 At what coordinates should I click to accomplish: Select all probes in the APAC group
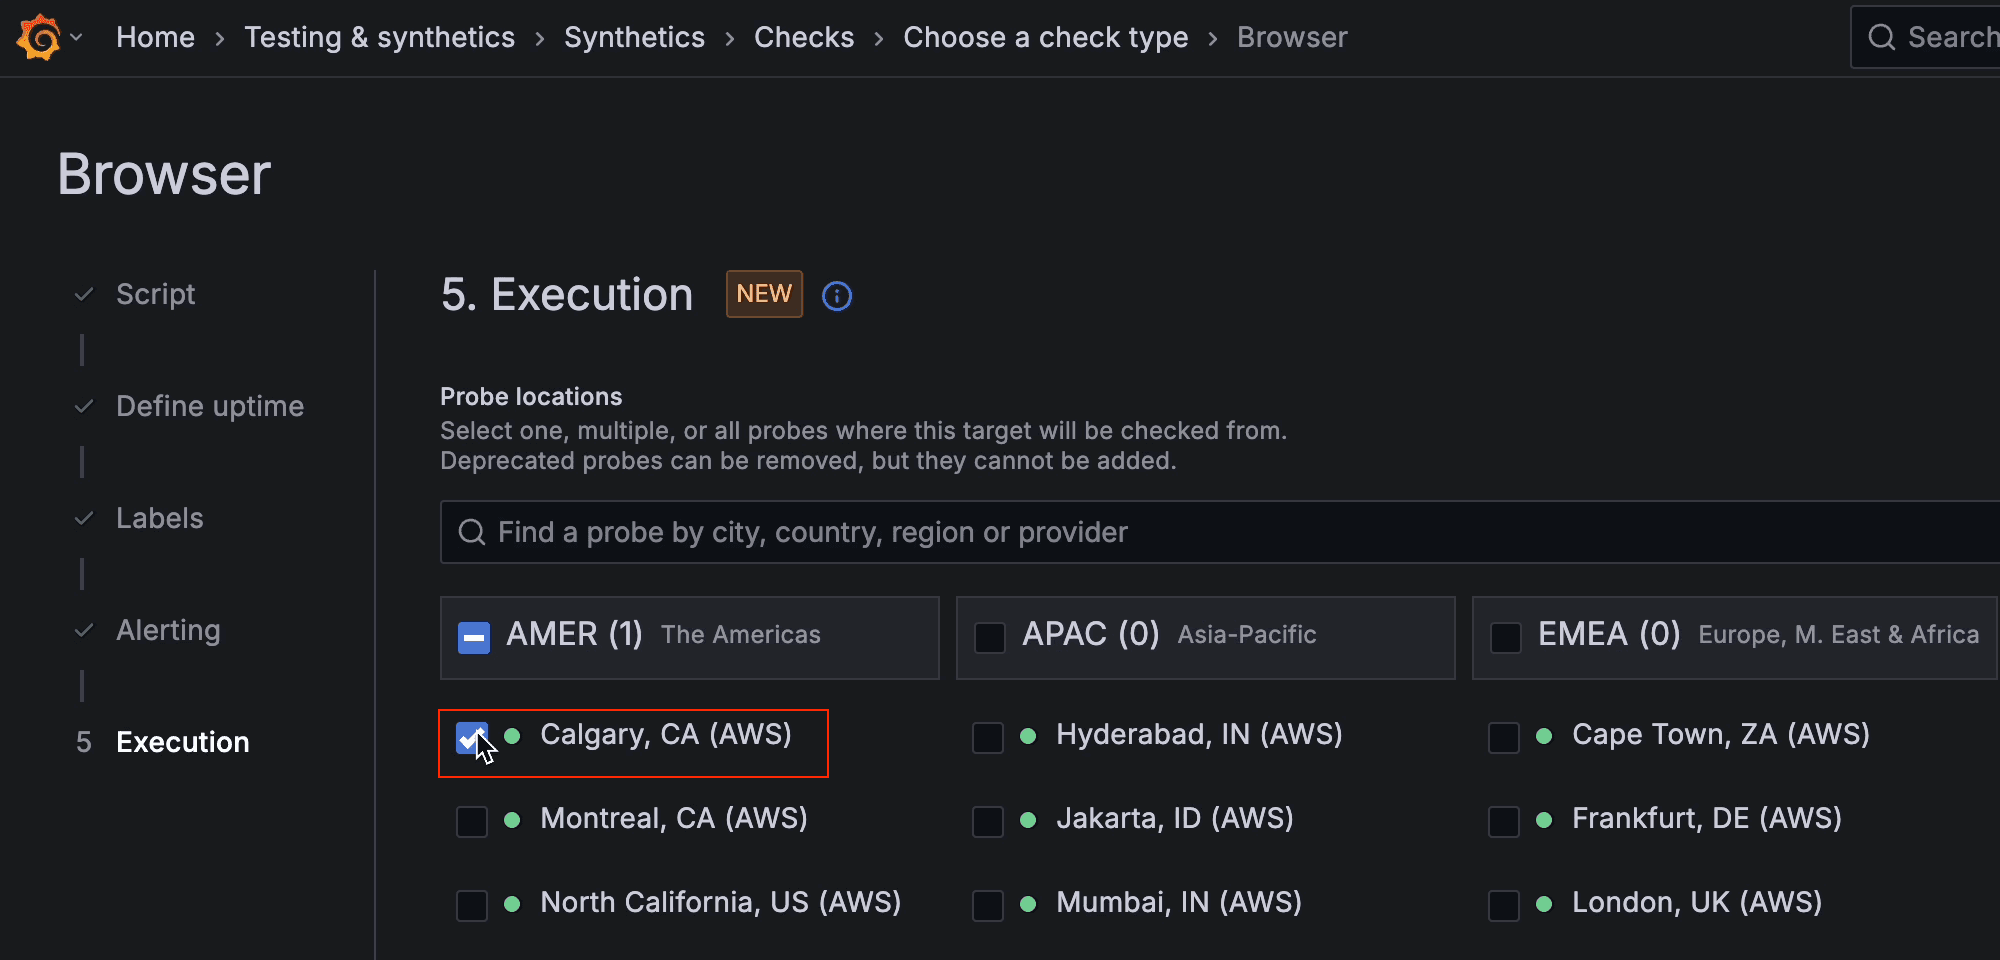(989, 637)
